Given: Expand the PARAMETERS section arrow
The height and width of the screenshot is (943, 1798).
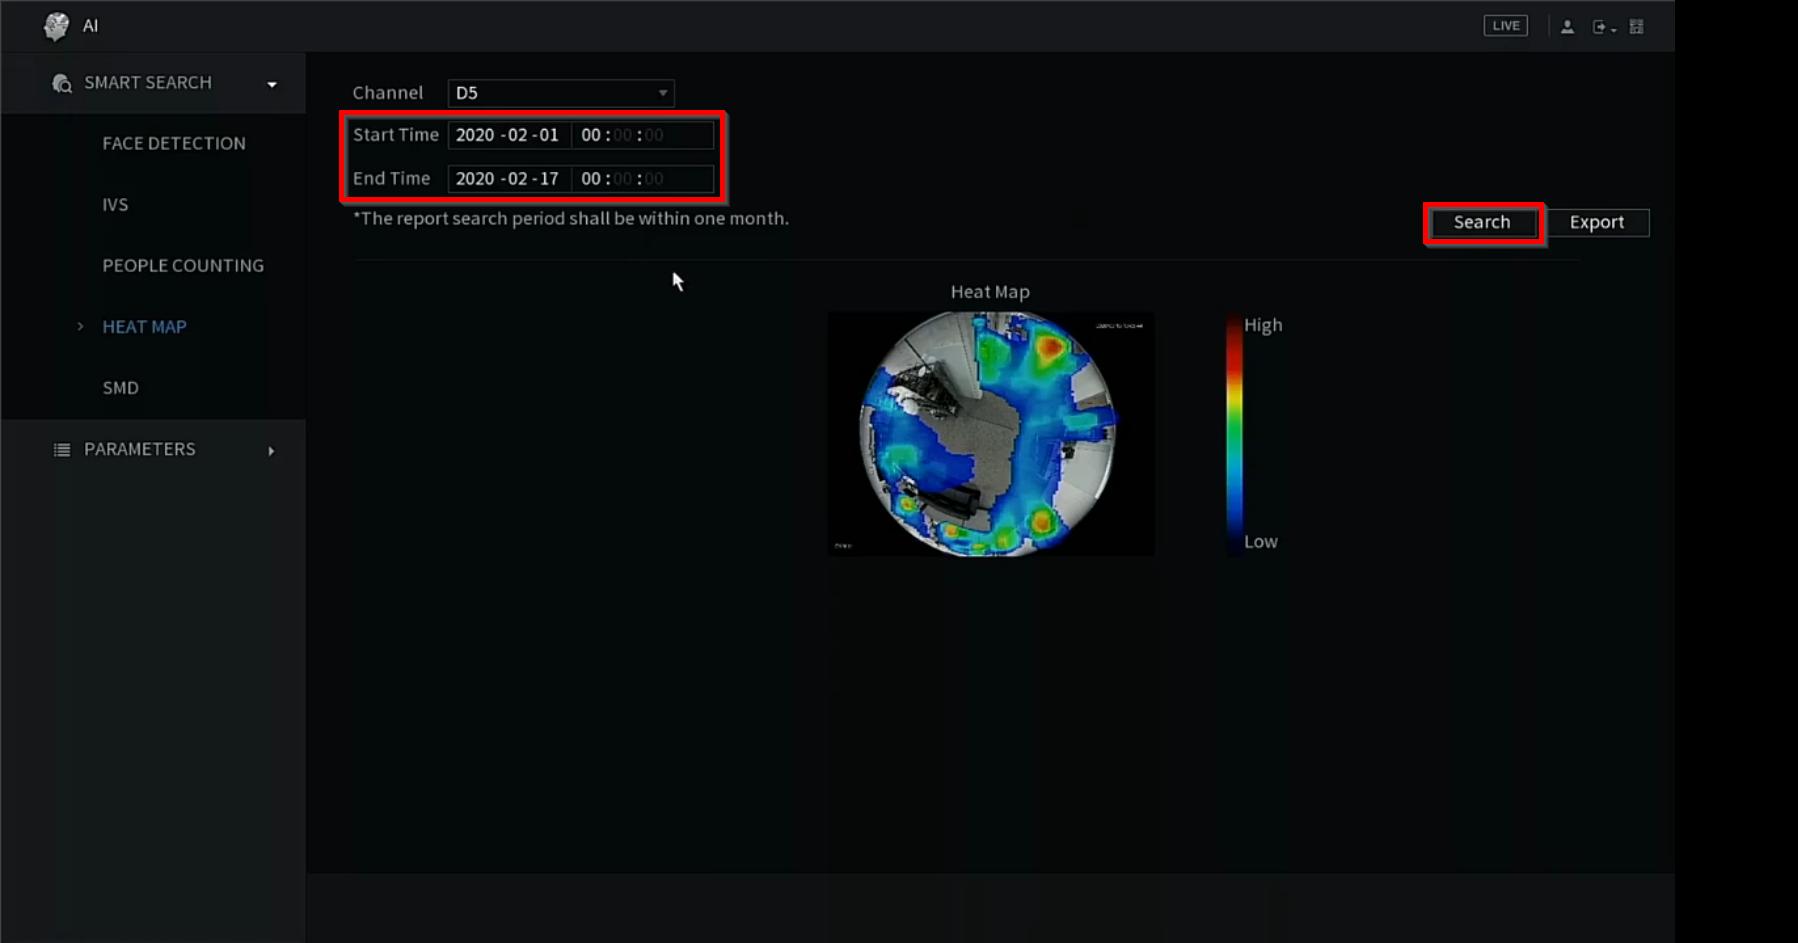Looking at the screenshot, I should 271,451.
